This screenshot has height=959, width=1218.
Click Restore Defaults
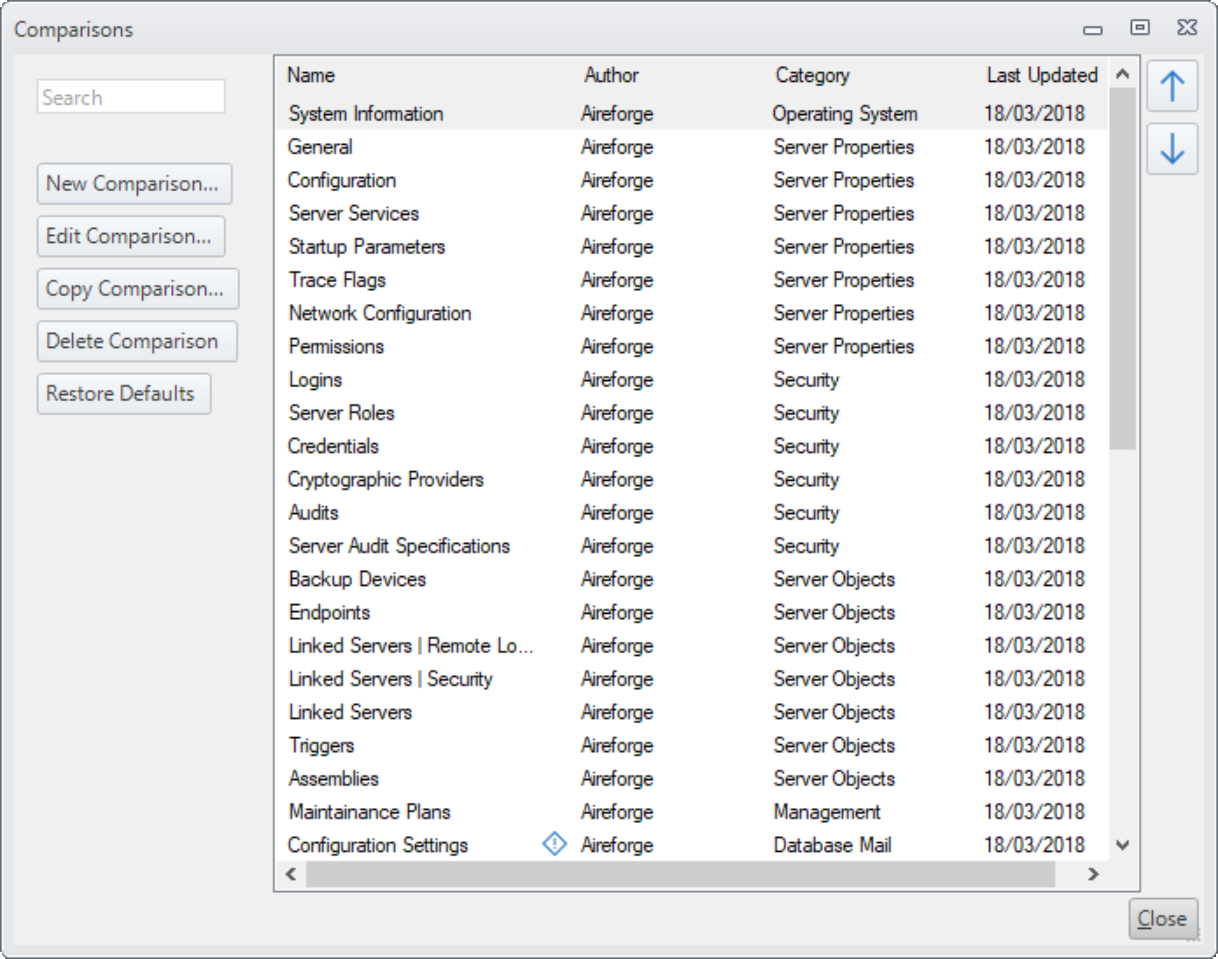click(124, 393)
